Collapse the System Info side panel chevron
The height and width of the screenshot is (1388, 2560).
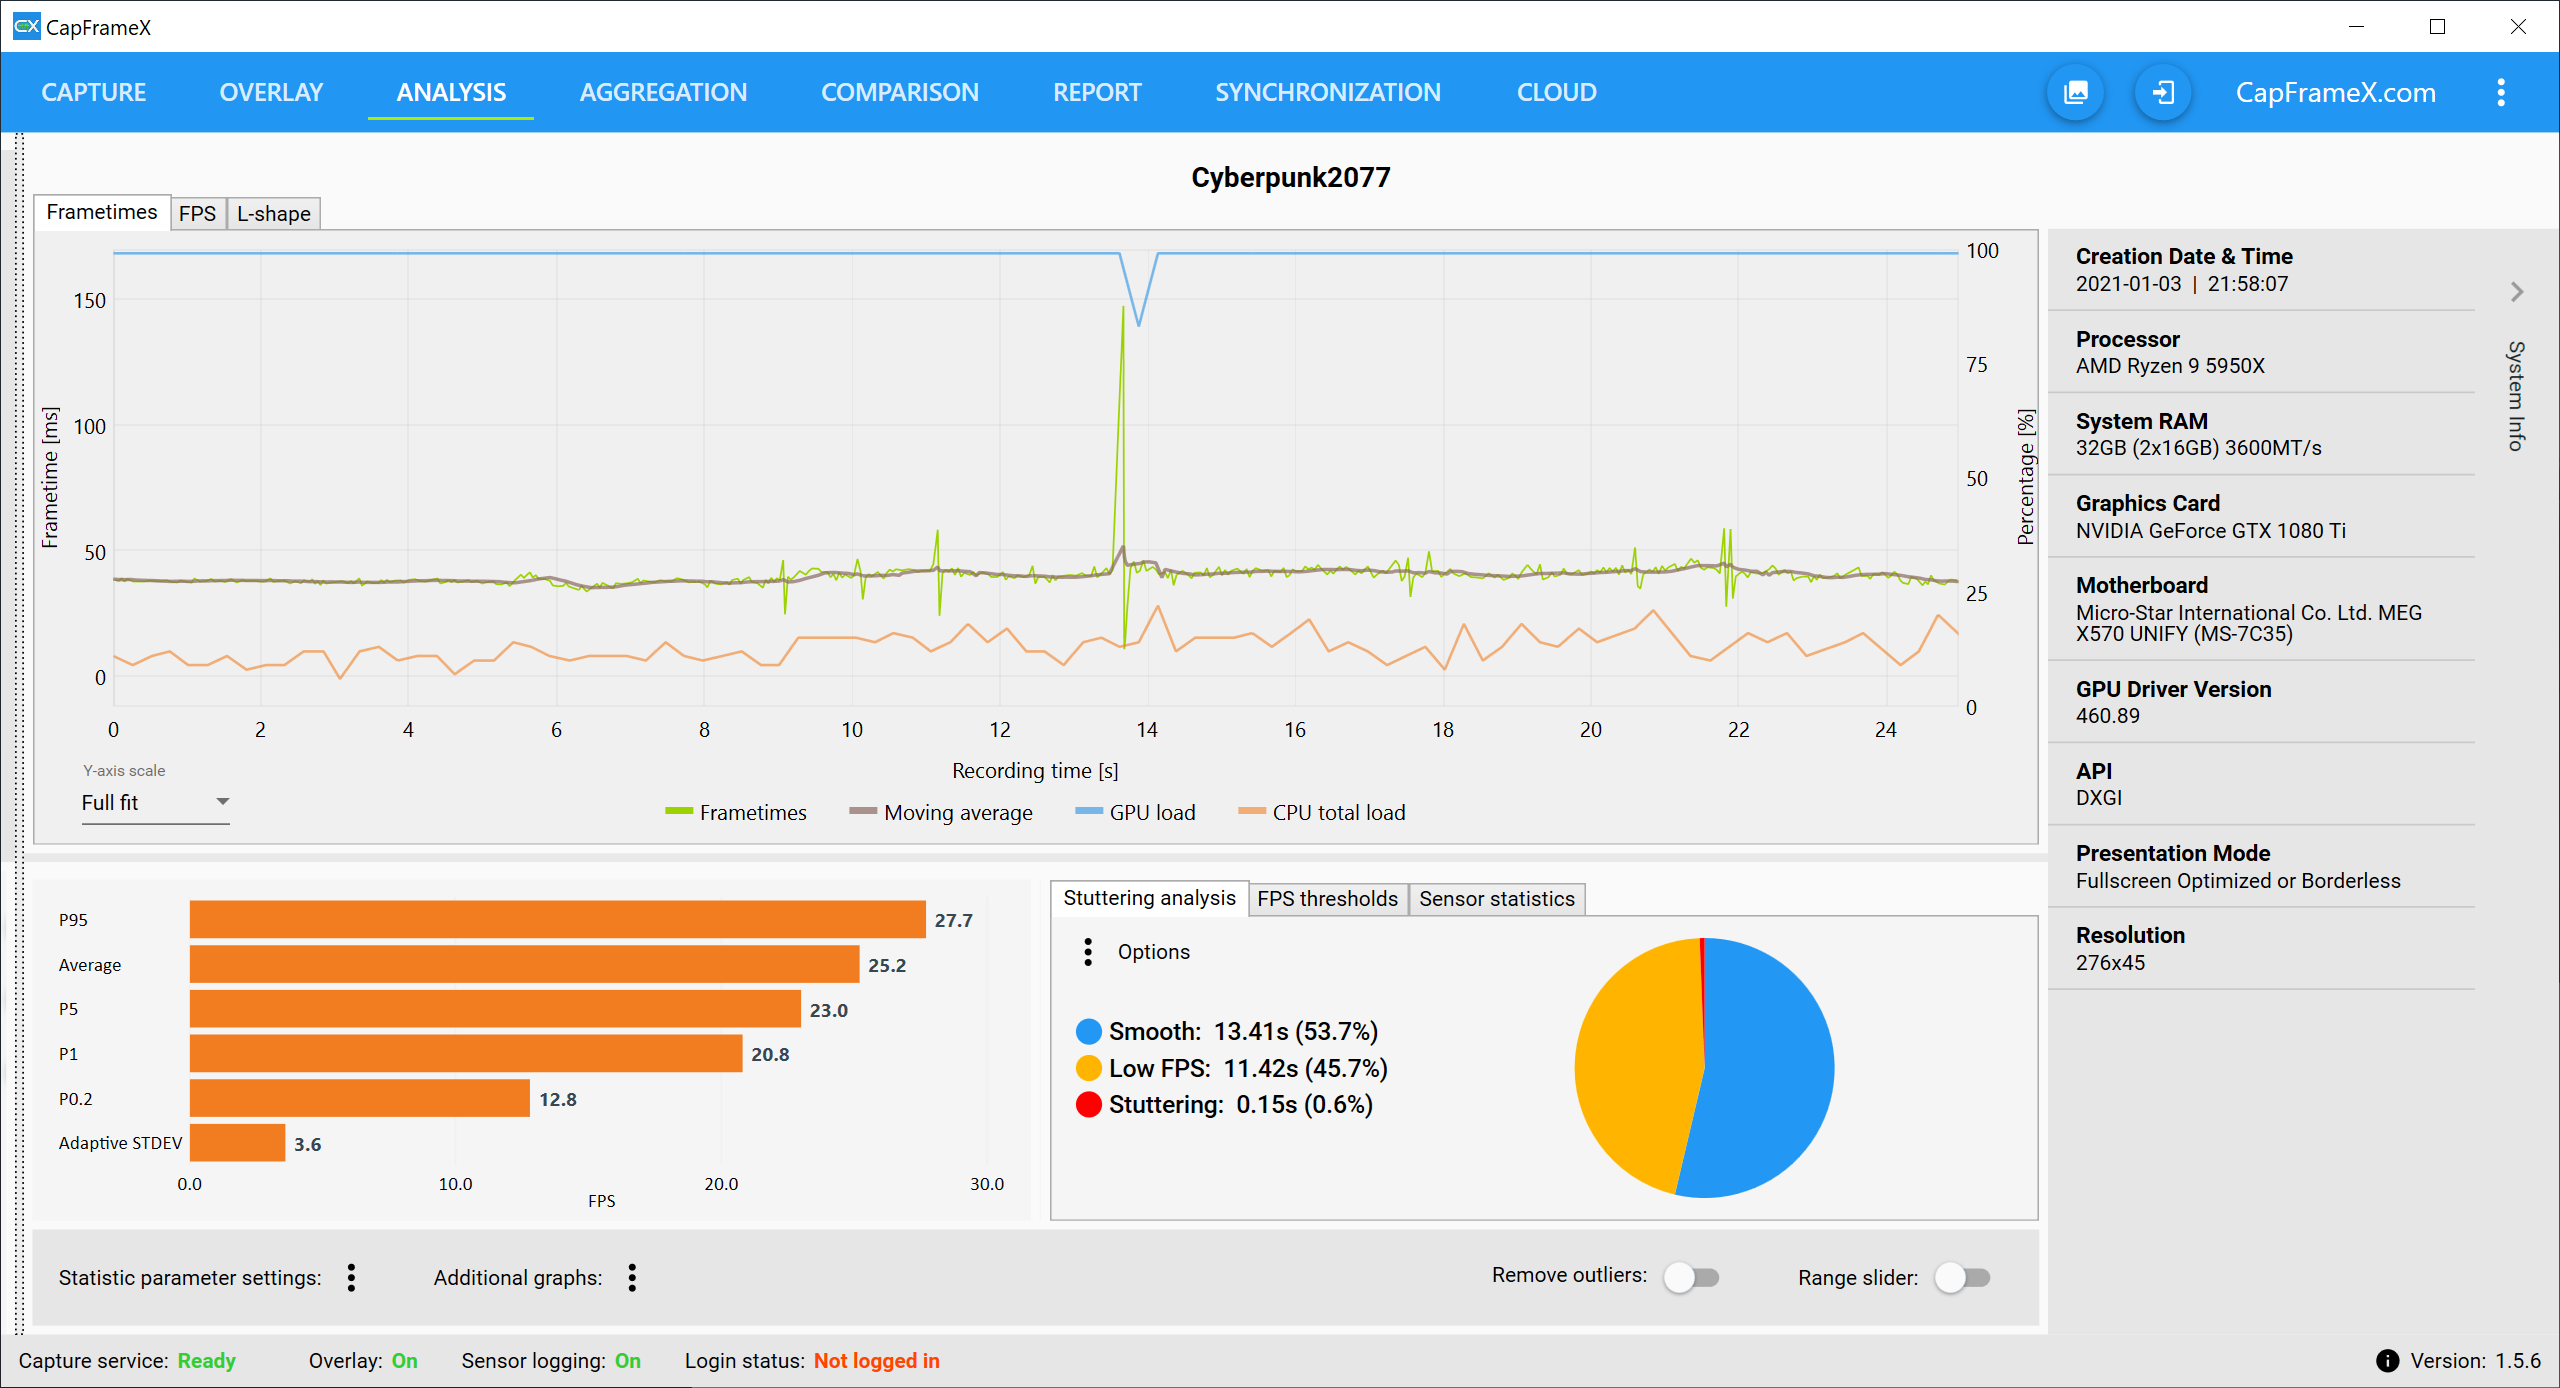[2517, 292]
